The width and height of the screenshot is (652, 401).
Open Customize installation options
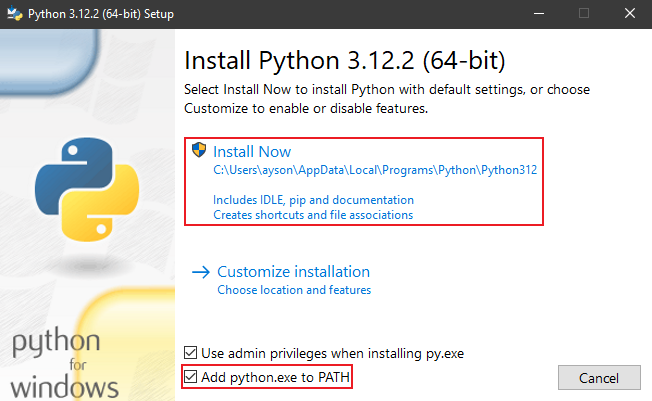tap(293, 272)
